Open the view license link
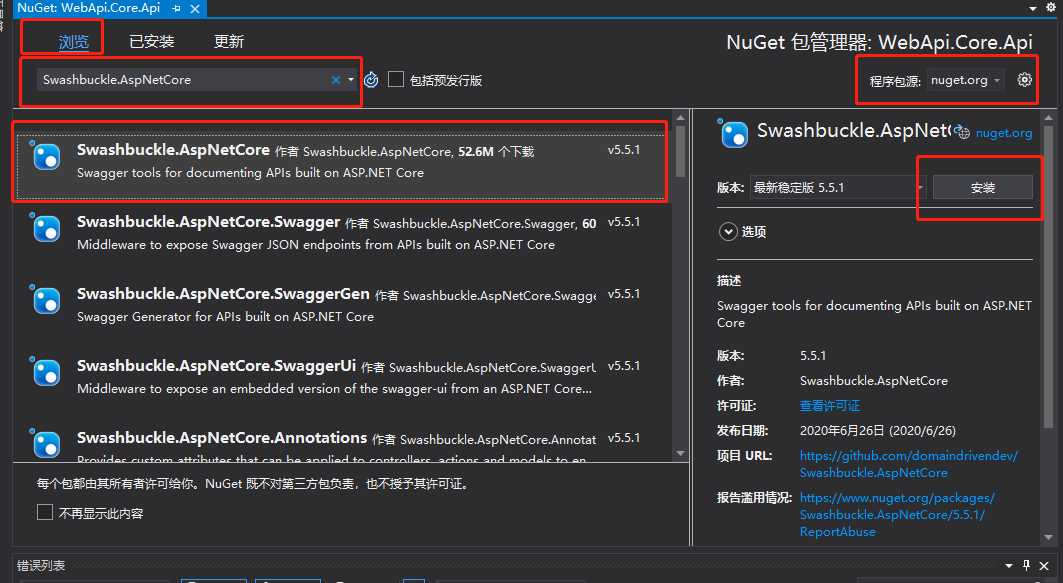 click(830, 405)
